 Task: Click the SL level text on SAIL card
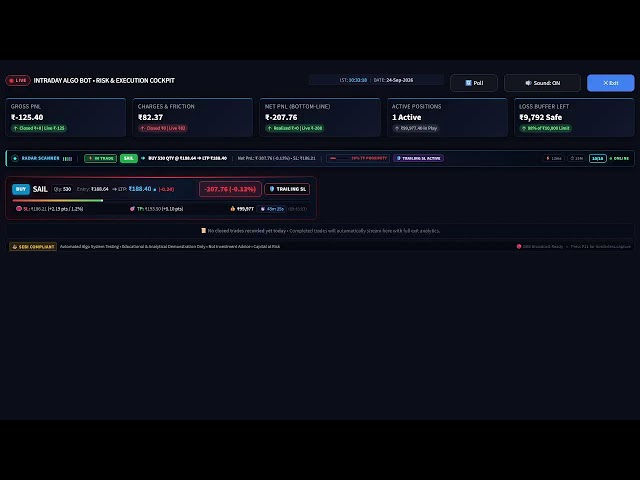click(53, 209)
